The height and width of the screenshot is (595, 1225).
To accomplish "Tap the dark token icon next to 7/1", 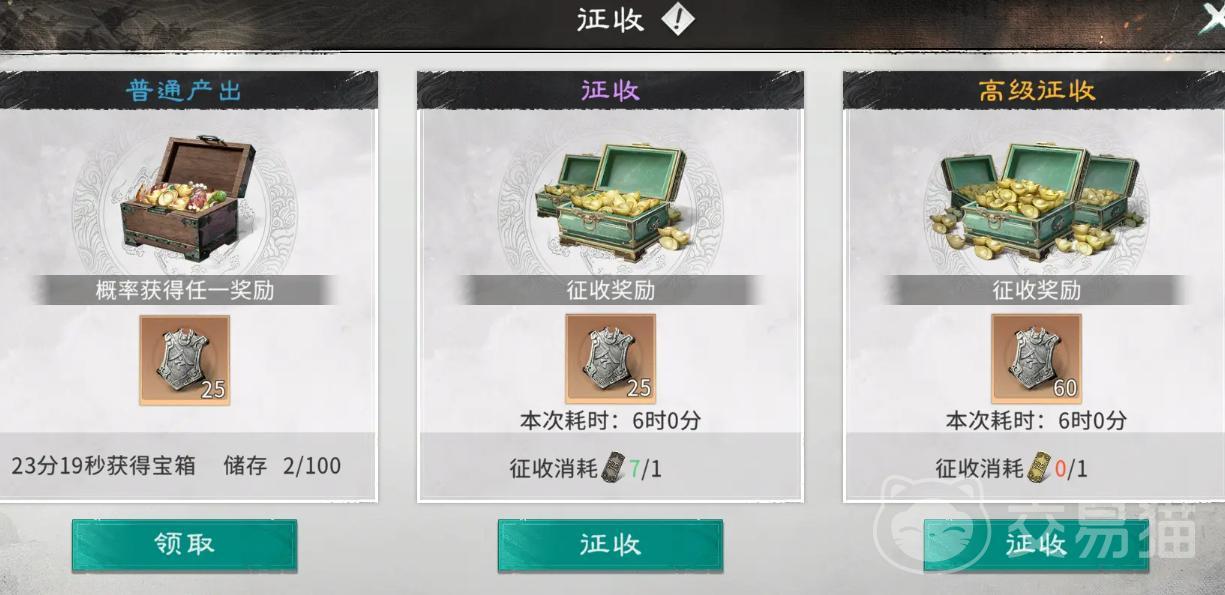I will click(x=613, y=467).
